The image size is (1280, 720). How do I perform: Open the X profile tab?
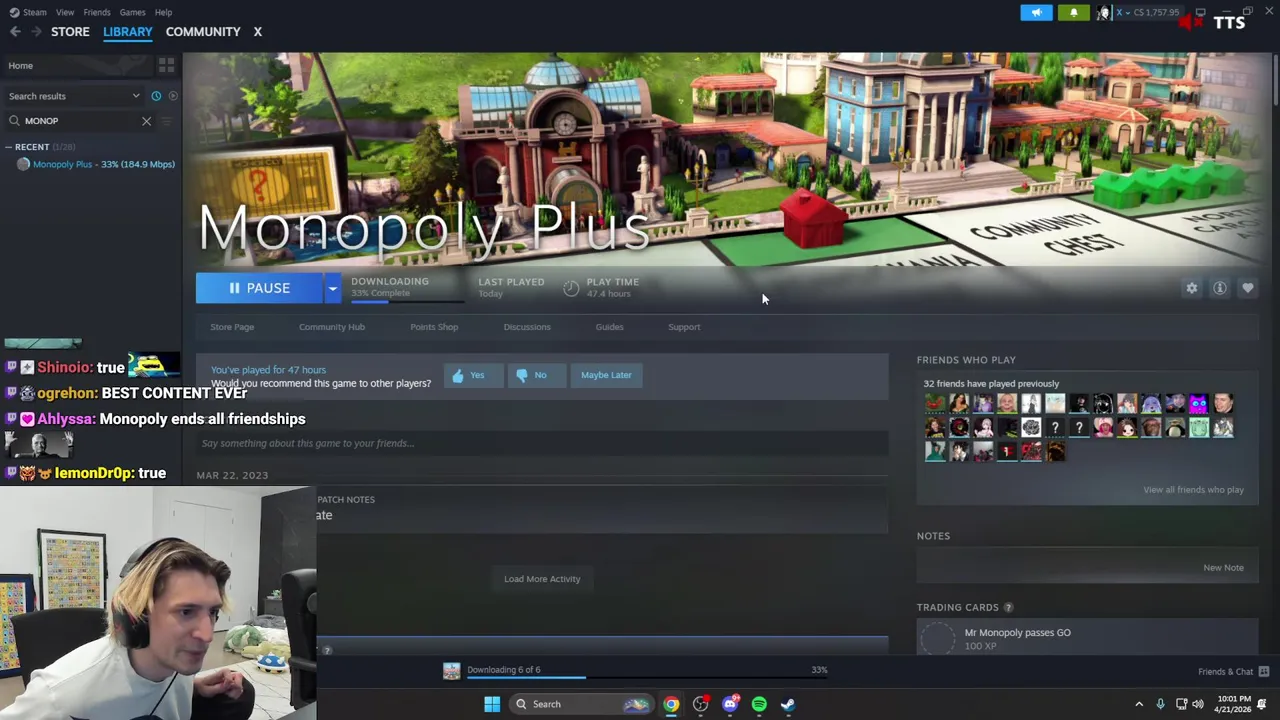coord(257,32)
